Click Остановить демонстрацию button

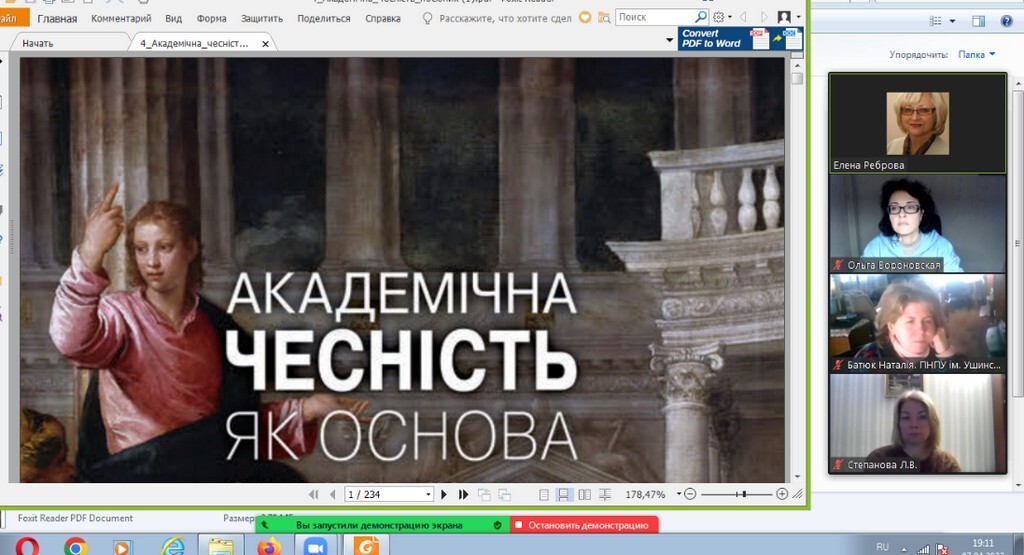[x=583, y=525]
